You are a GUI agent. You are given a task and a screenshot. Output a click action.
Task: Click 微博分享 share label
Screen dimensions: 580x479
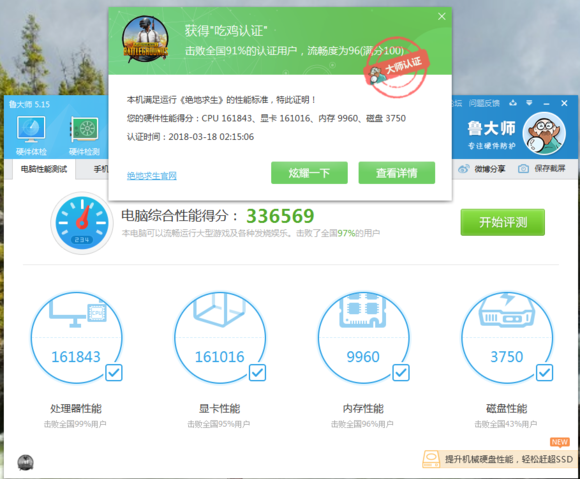tap(490, 169)
